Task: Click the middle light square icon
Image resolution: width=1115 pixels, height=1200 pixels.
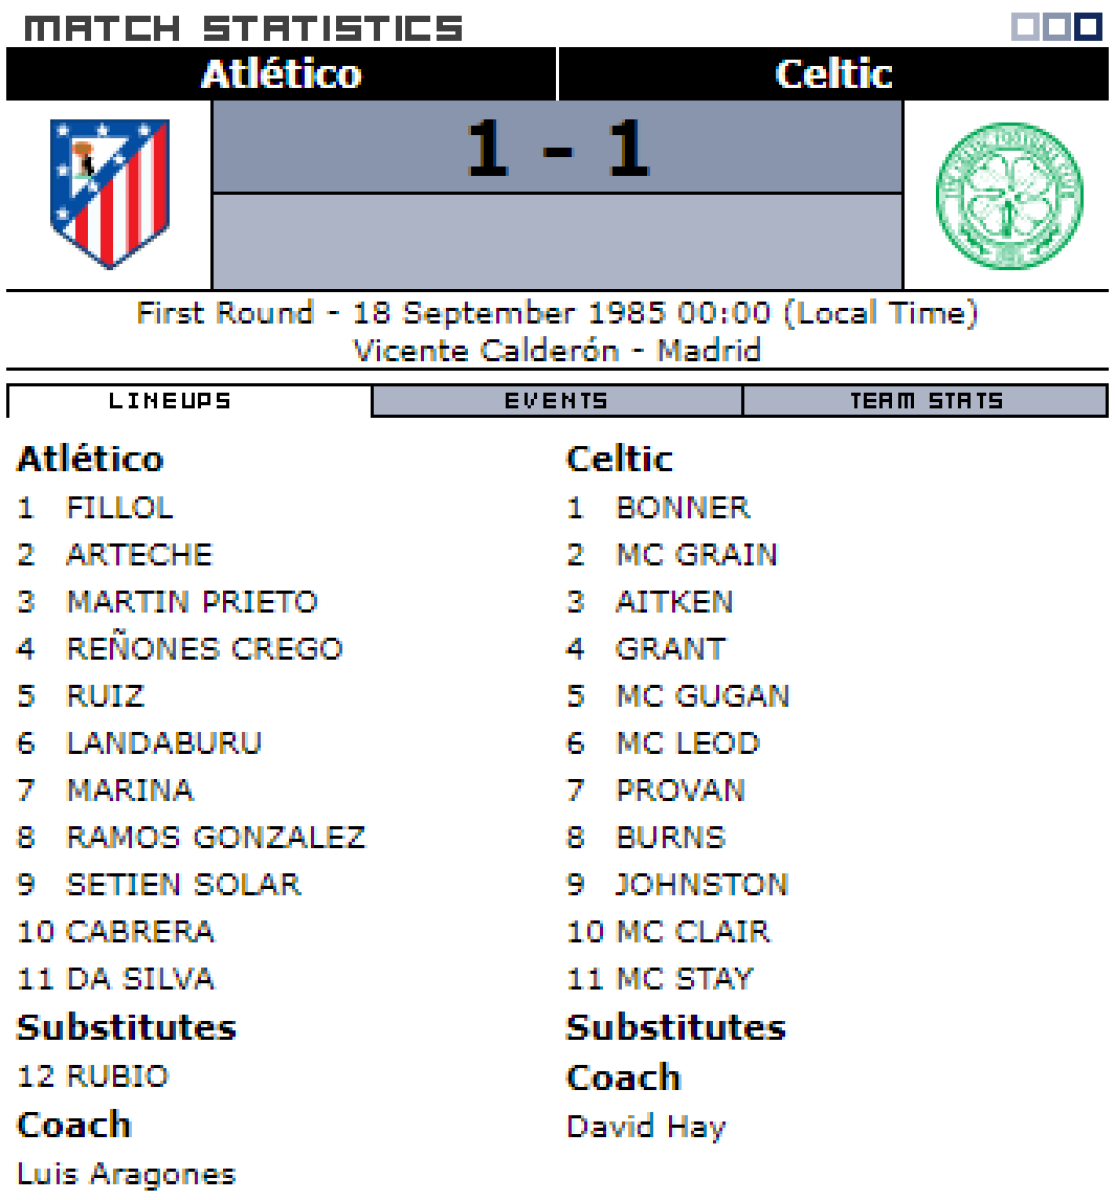Action: click(x=1056, y=27)
